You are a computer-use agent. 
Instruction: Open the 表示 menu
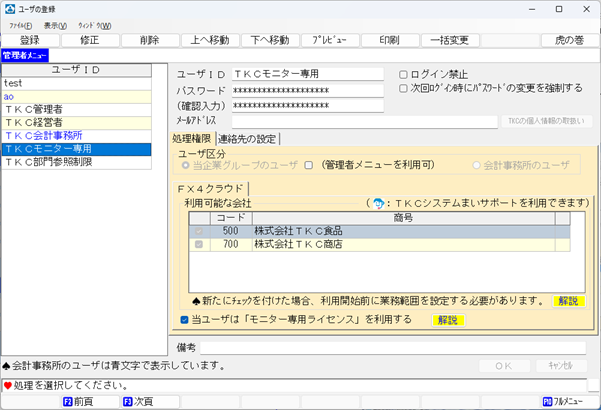coord(55,26)
